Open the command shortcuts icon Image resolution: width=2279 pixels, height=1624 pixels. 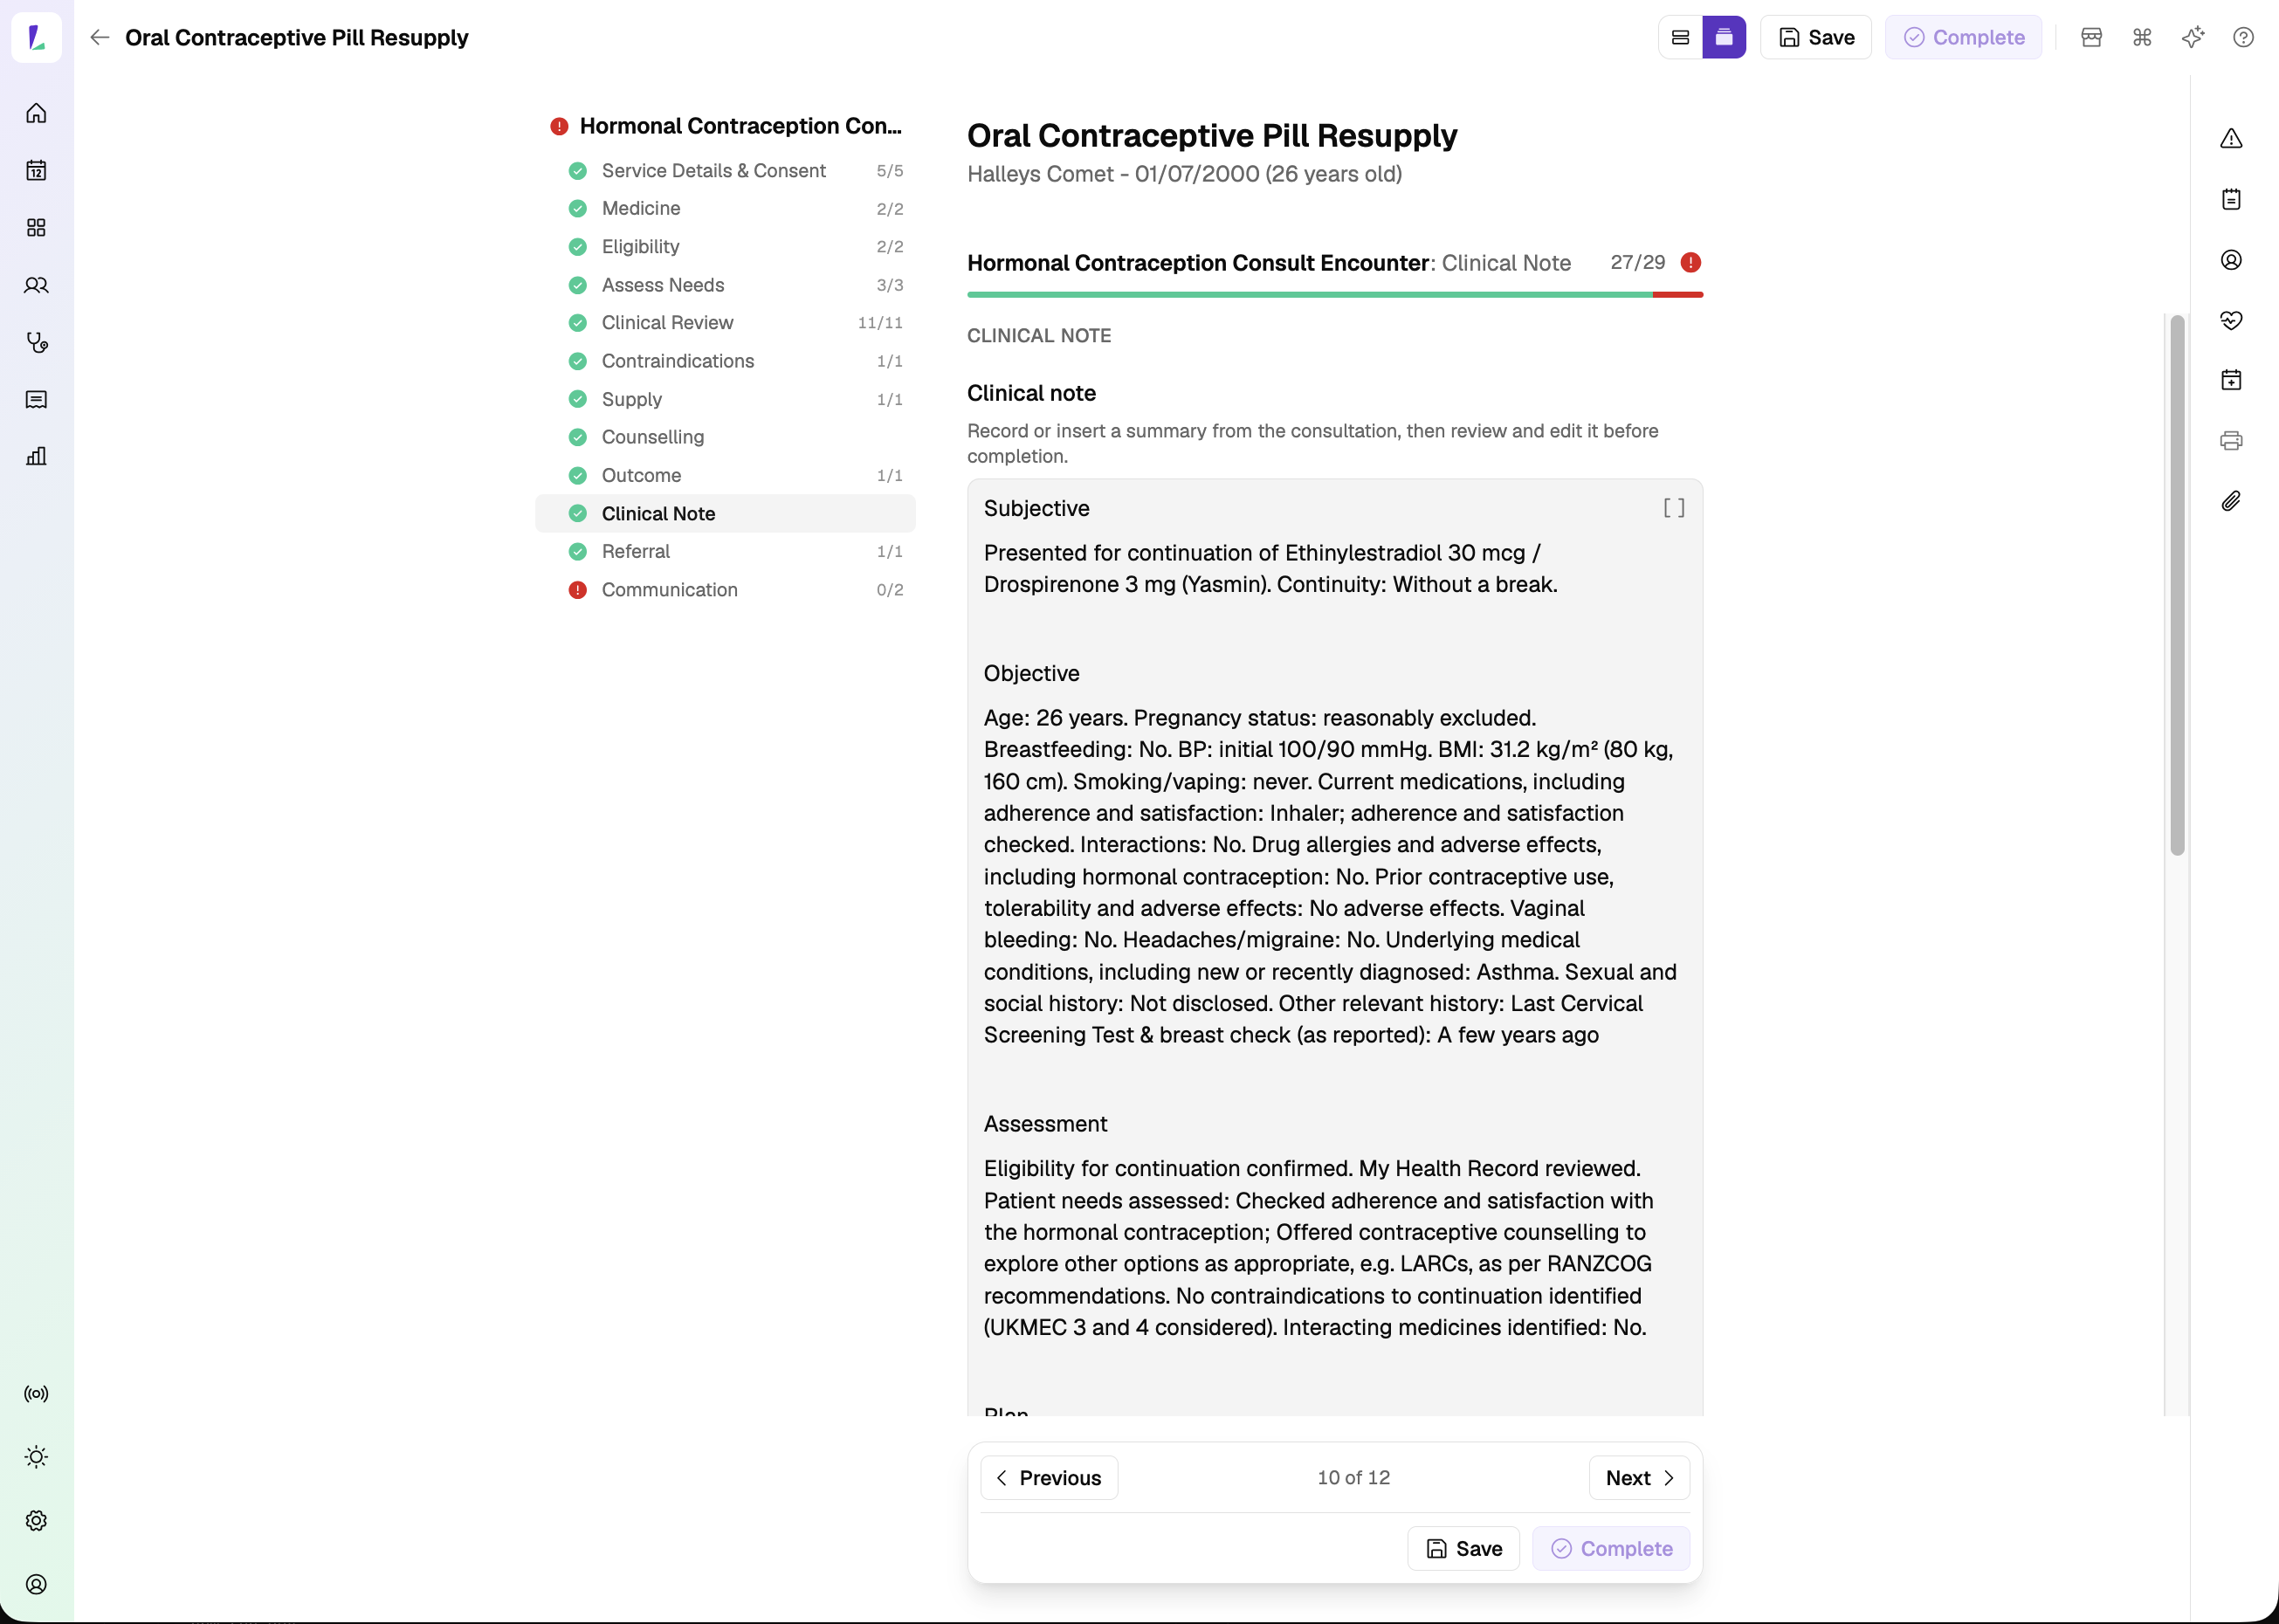point(2142,37)
